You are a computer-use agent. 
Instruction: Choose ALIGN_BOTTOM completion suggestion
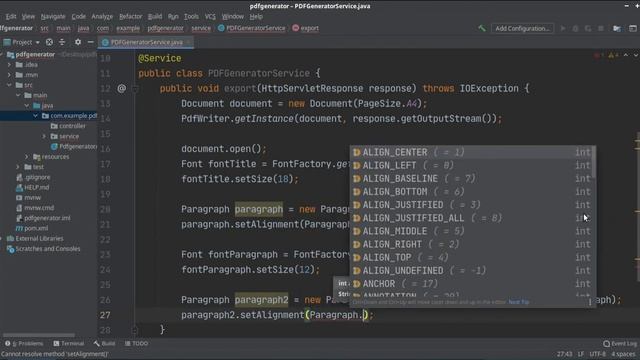pyautogui.click(x=472, y=191)
